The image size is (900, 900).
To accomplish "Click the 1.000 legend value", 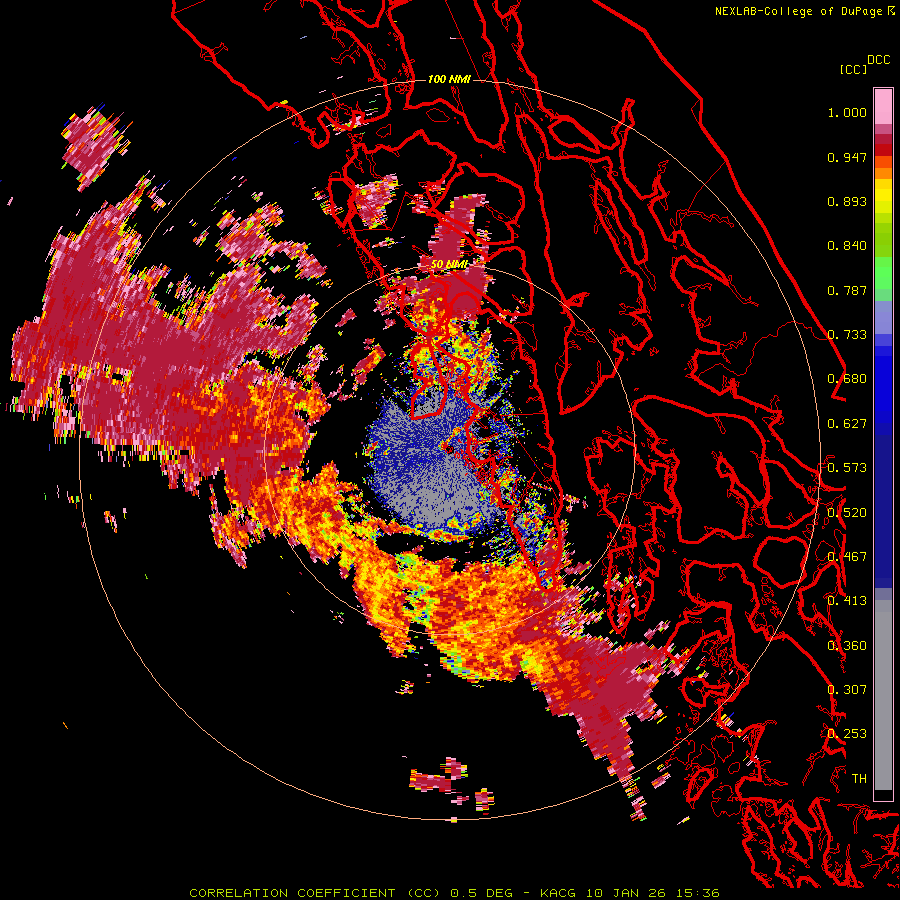I will (847, 112).
